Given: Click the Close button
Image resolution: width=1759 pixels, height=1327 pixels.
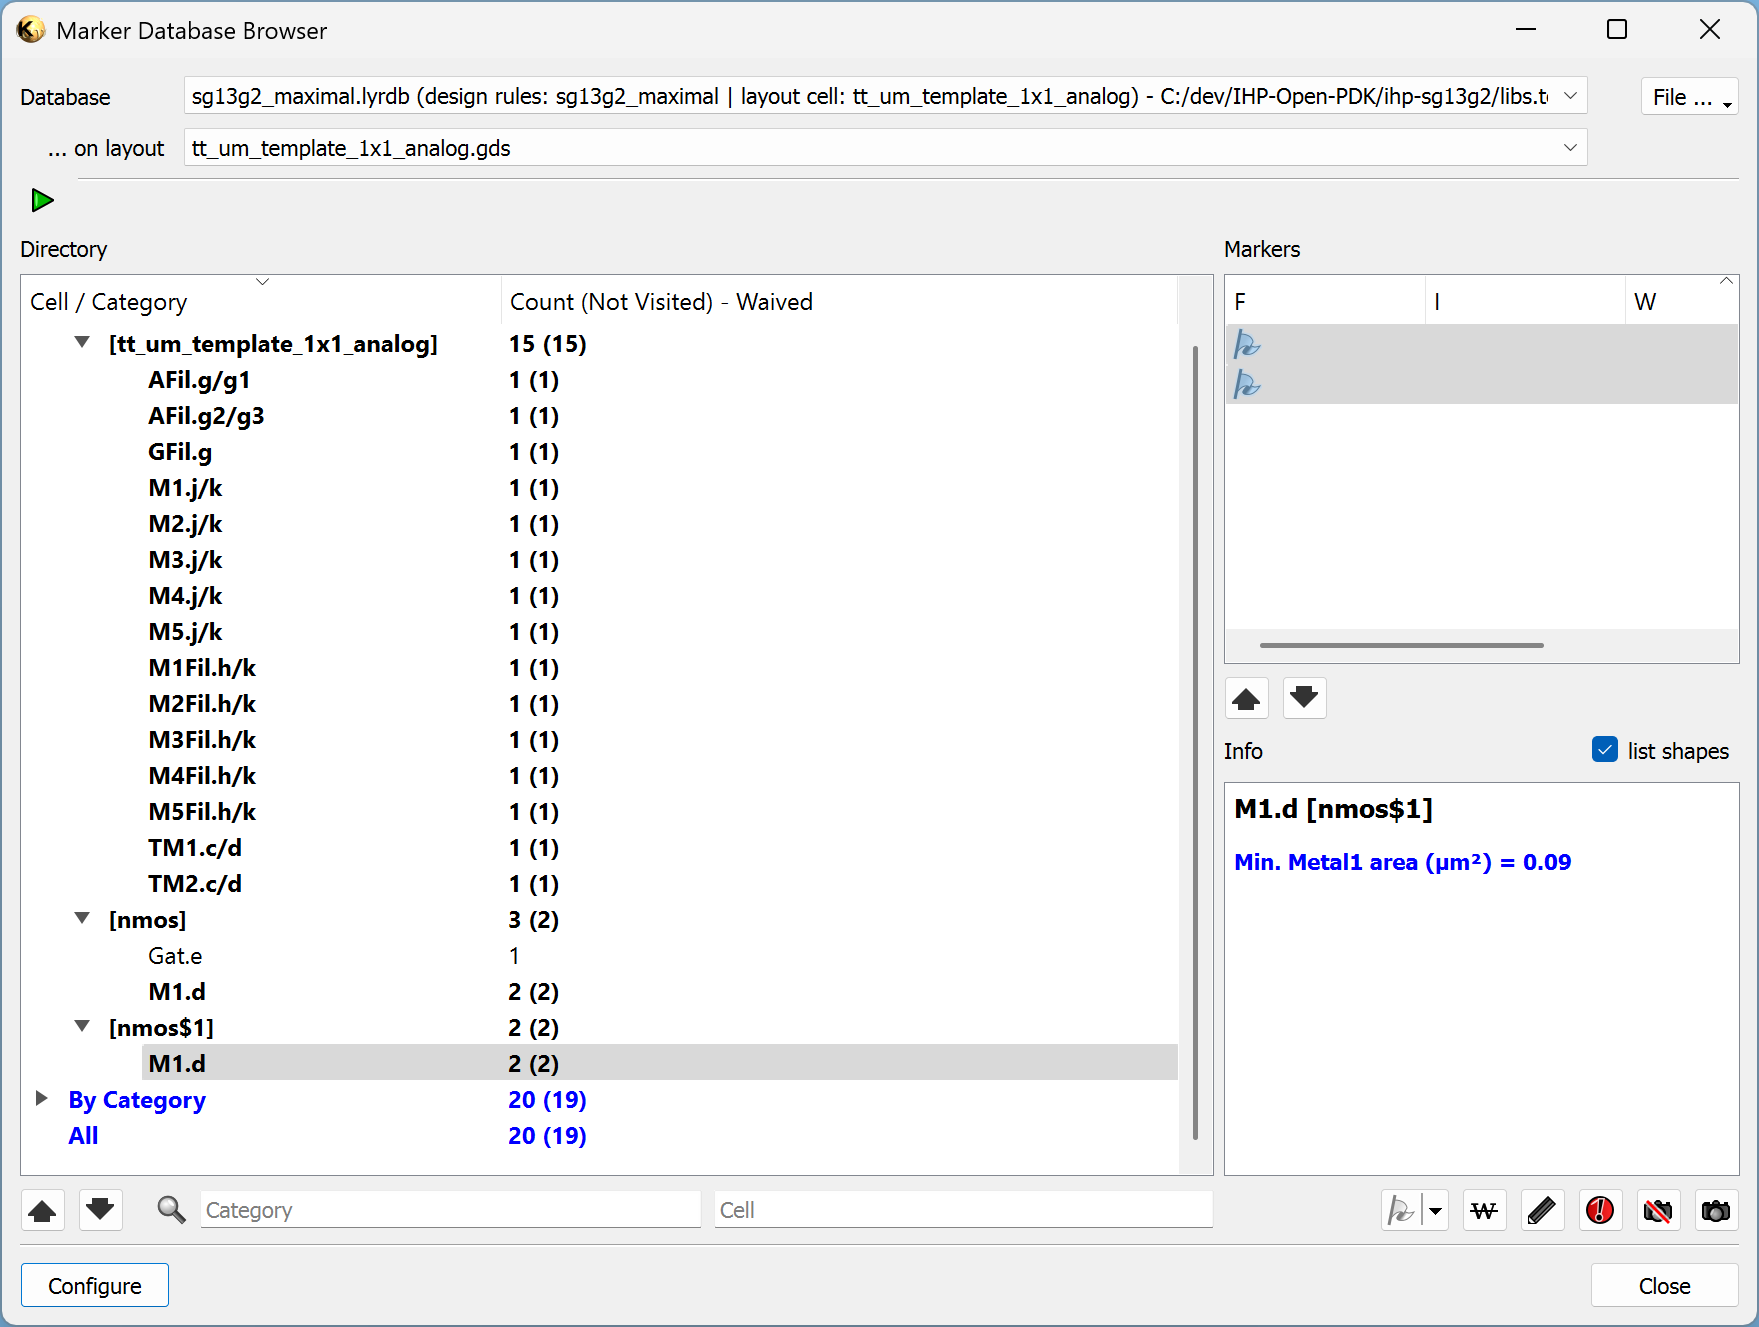Looking at the screenshot, I should (1664, 1285).
